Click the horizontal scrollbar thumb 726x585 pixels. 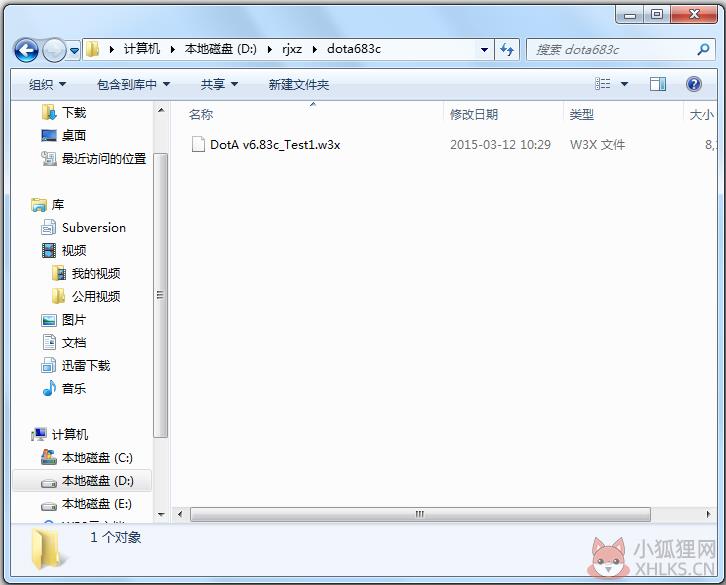tap(420, 514)
